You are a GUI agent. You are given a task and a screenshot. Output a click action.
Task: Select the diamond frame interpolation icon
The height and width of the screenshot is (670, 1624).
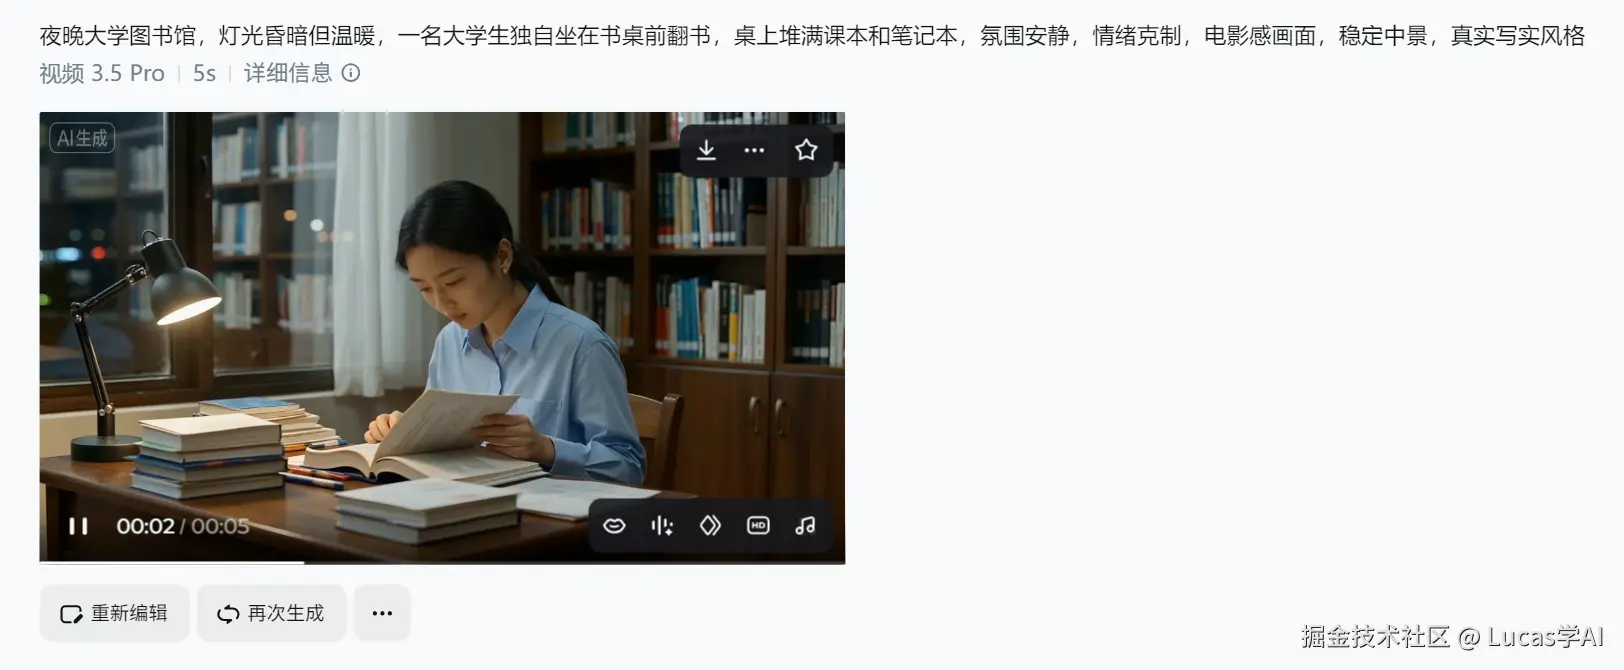[710, 526]
